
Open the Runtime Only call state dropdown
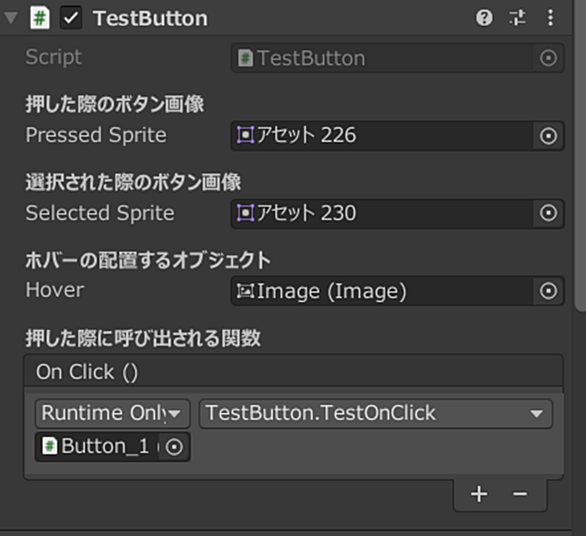112,413
